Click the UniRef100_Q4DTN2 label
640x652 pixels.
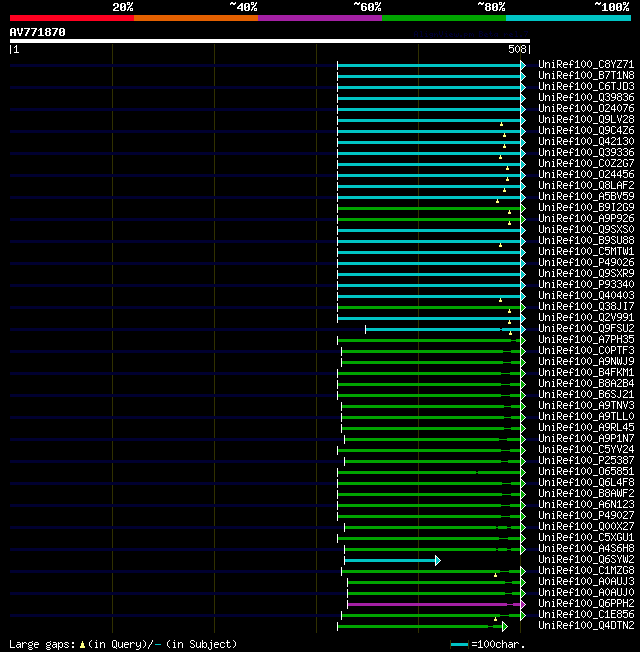(x=586, y=626)
